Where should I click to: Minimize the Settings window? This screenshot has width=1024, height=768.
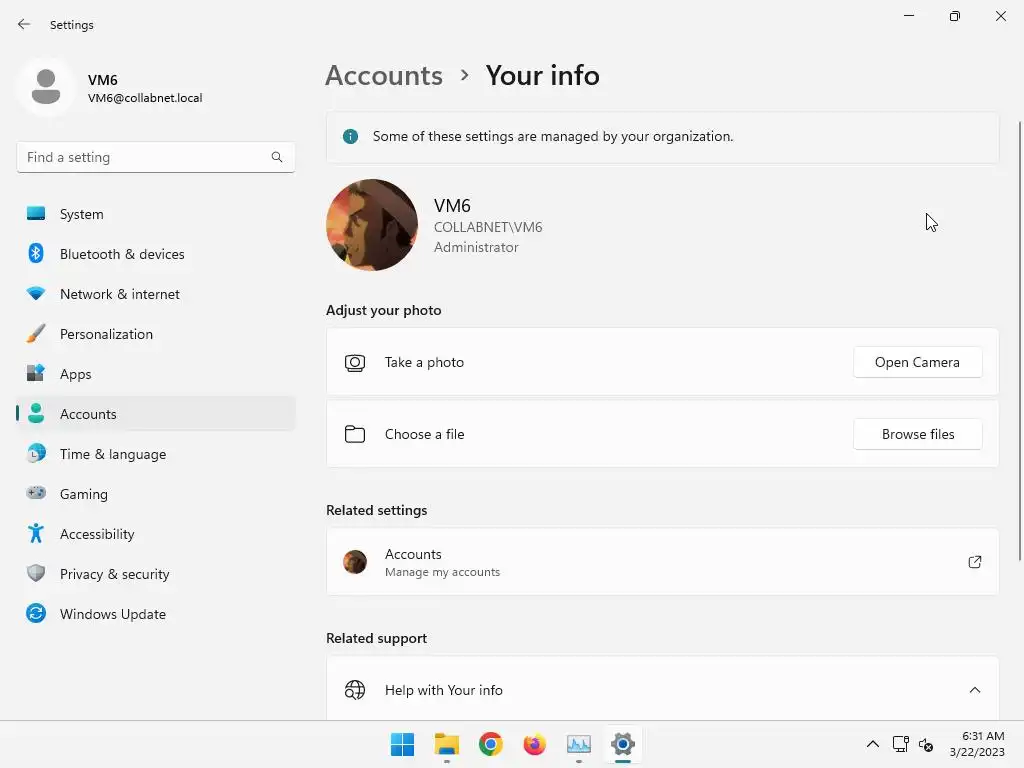908,16
